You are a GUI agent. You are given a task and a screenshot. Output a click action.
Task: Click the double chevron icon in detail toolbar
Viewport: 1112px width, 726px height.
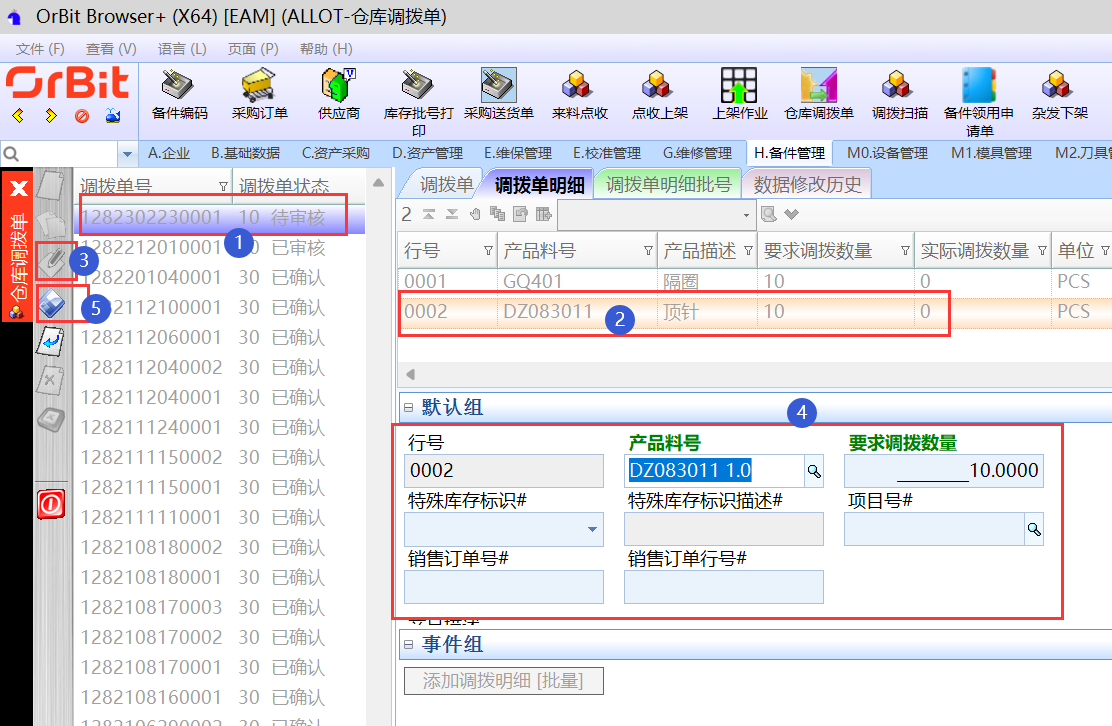[x=791, y=214]
